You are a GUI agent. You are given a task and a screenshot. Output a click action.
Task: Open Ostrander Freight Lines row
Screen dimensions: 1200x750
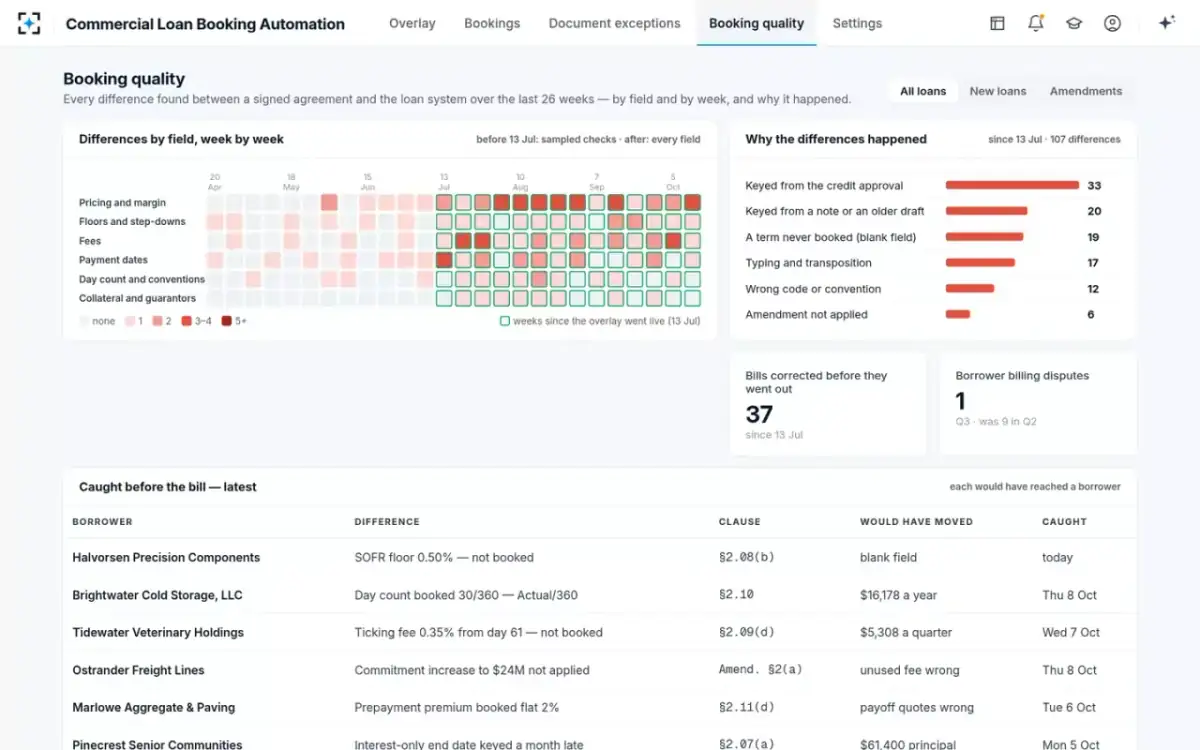(x=600, y=670)
